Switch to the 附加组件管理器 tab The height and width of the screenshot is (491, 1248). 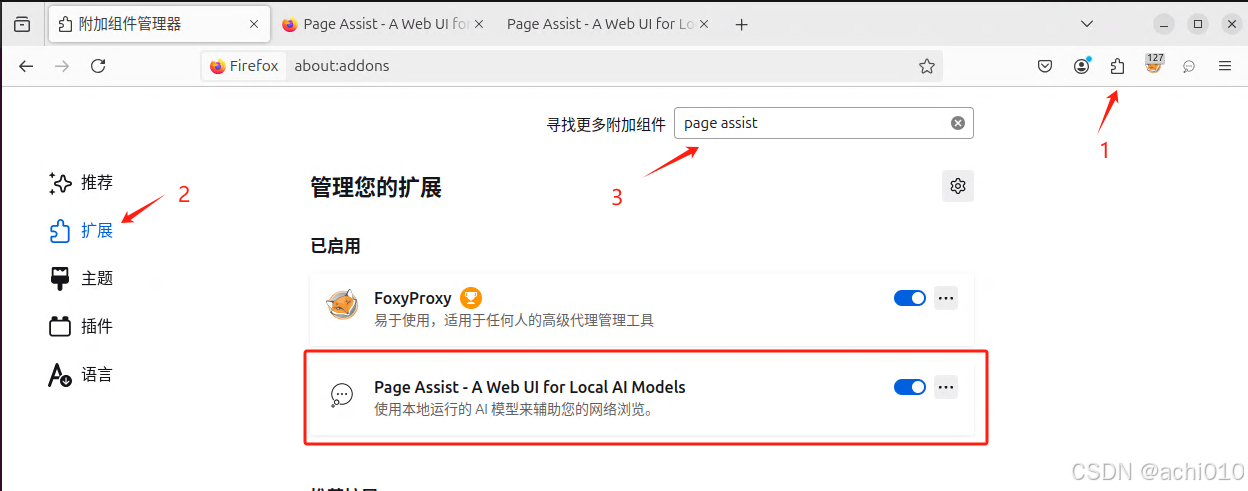[x=160, y=24]
